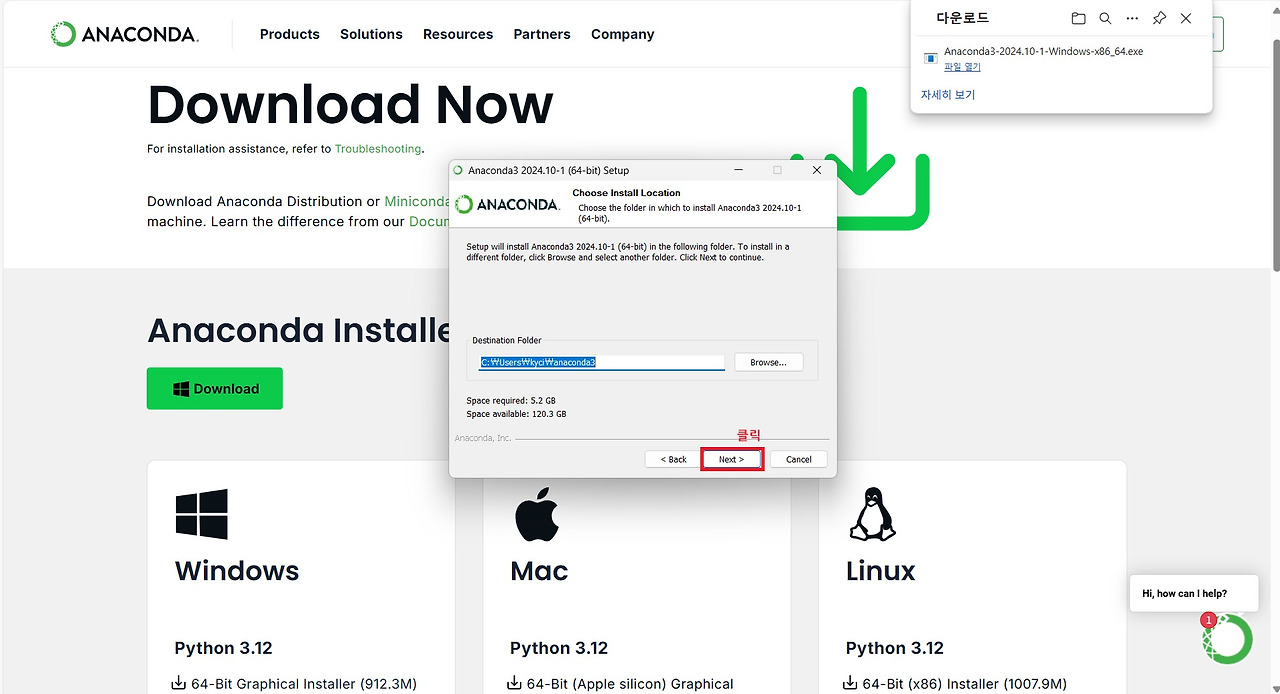Click the Destination Folder path field
The height and width of the screenshot is (694, 1280).
[x=602, y=362]
